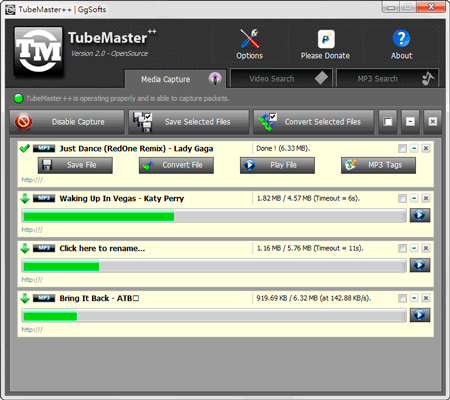Click http:/// link under Just Dance
This screenshot has width=450, height=400.
32,180
